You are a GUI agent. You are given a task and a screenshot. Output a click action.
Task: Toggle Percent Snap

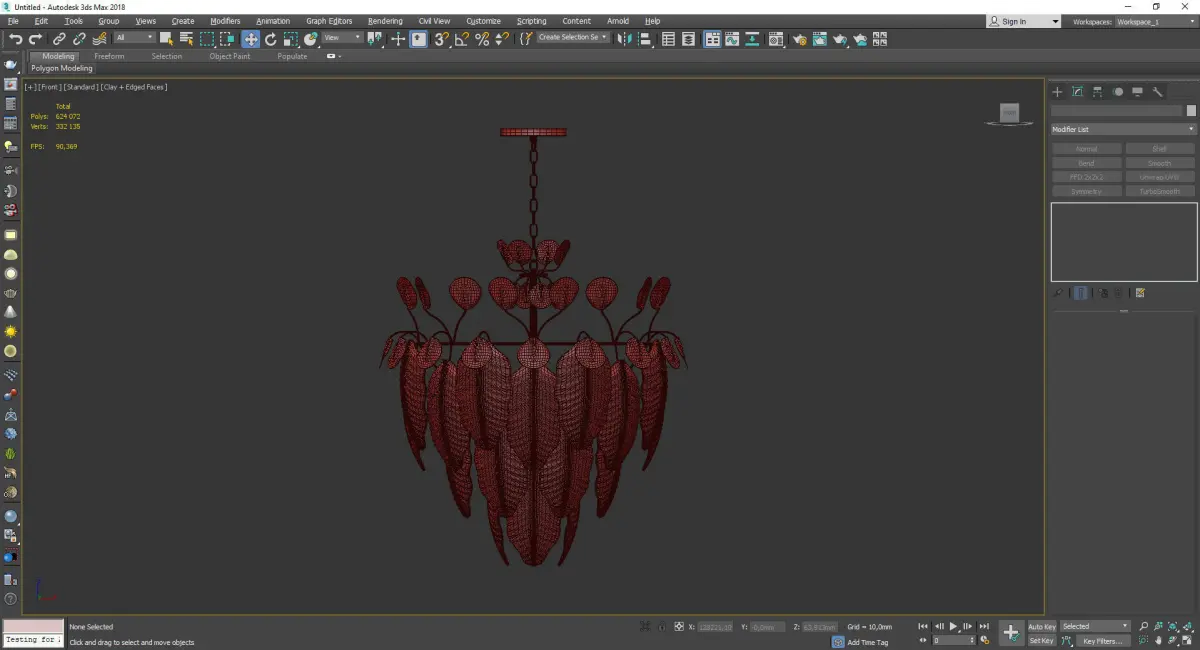(x=482, y=39)
